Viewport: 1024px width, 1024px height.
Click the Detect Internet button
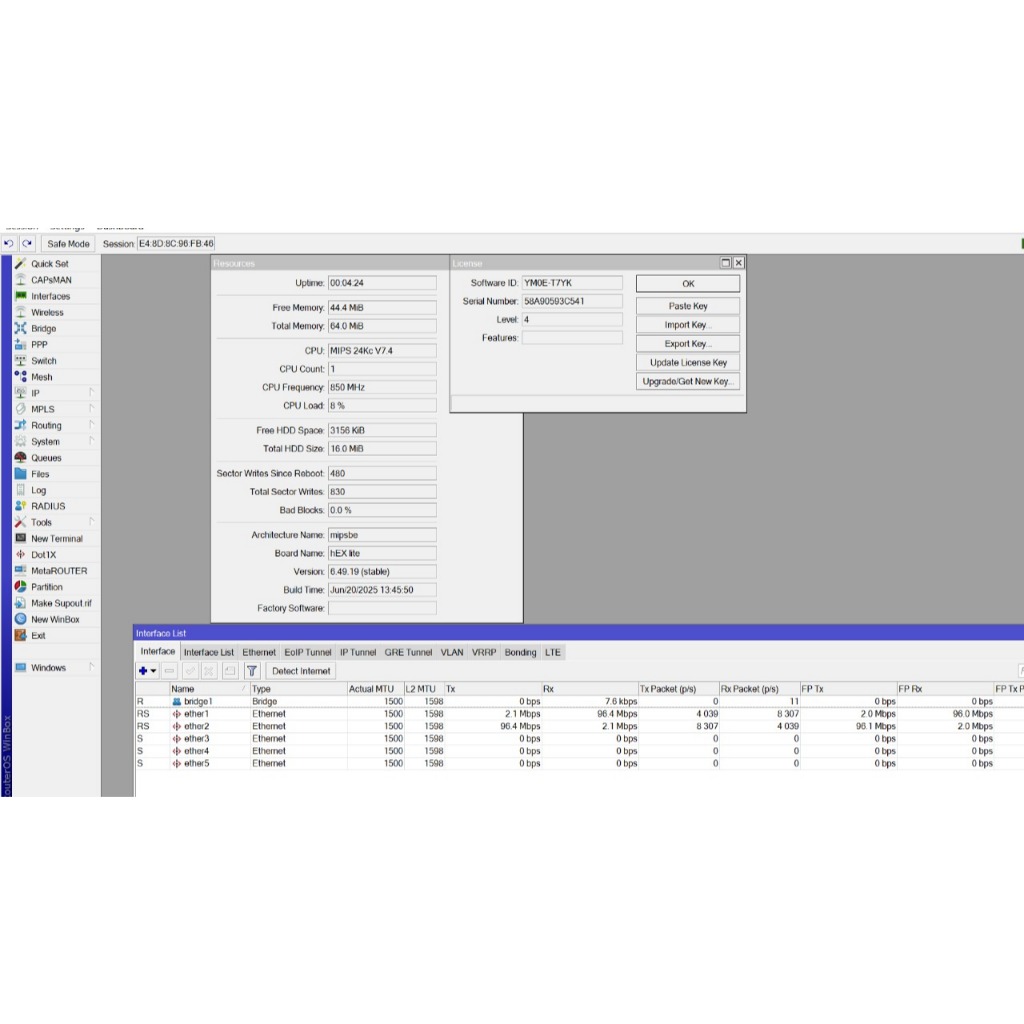coord(301,671)
